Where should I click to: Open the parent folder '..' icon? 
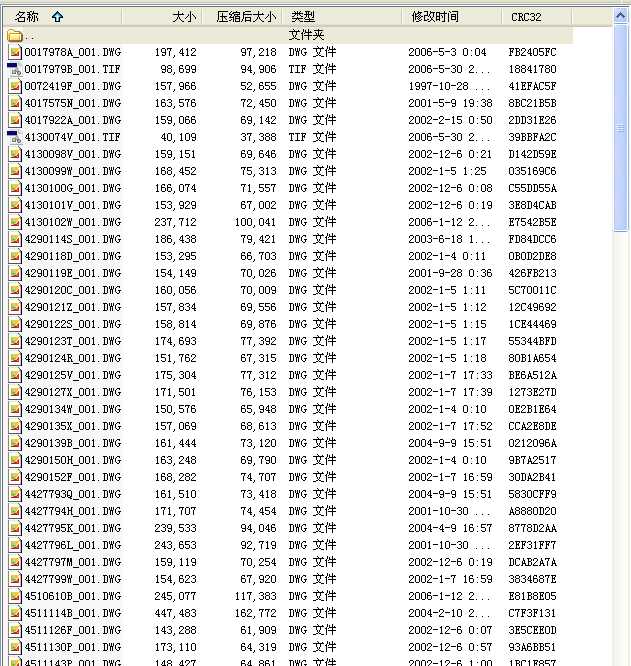(x=14, y=35)
